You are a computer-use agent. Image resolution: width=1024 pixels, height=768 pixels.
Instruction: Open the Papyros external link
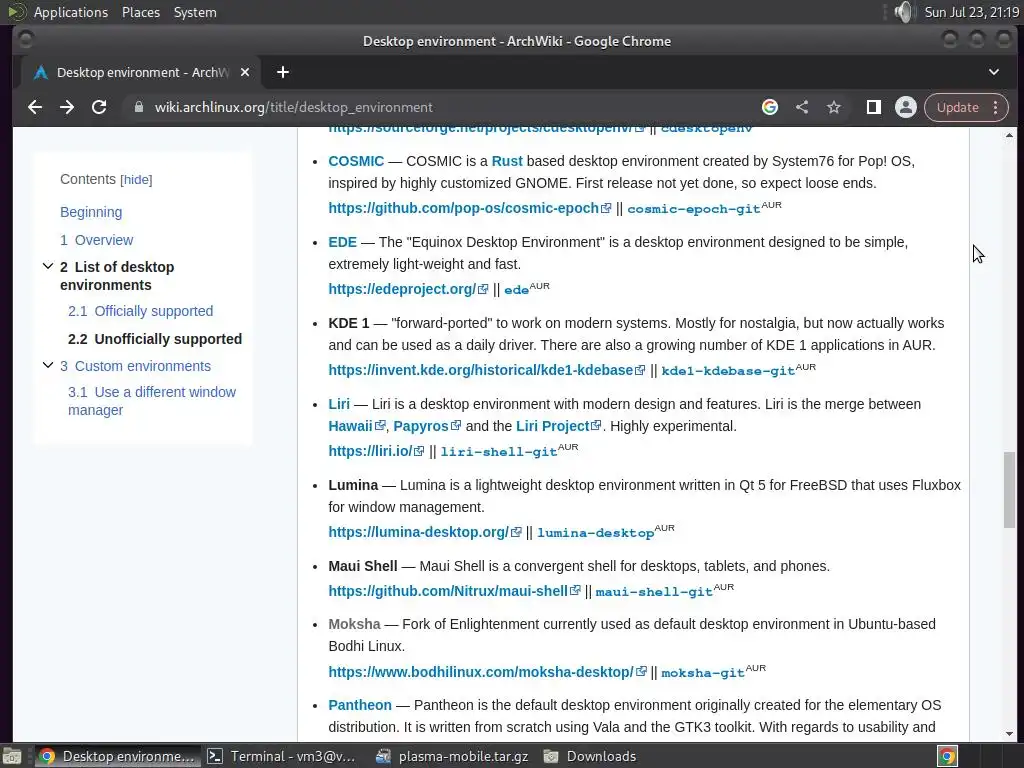click(427, 426)
